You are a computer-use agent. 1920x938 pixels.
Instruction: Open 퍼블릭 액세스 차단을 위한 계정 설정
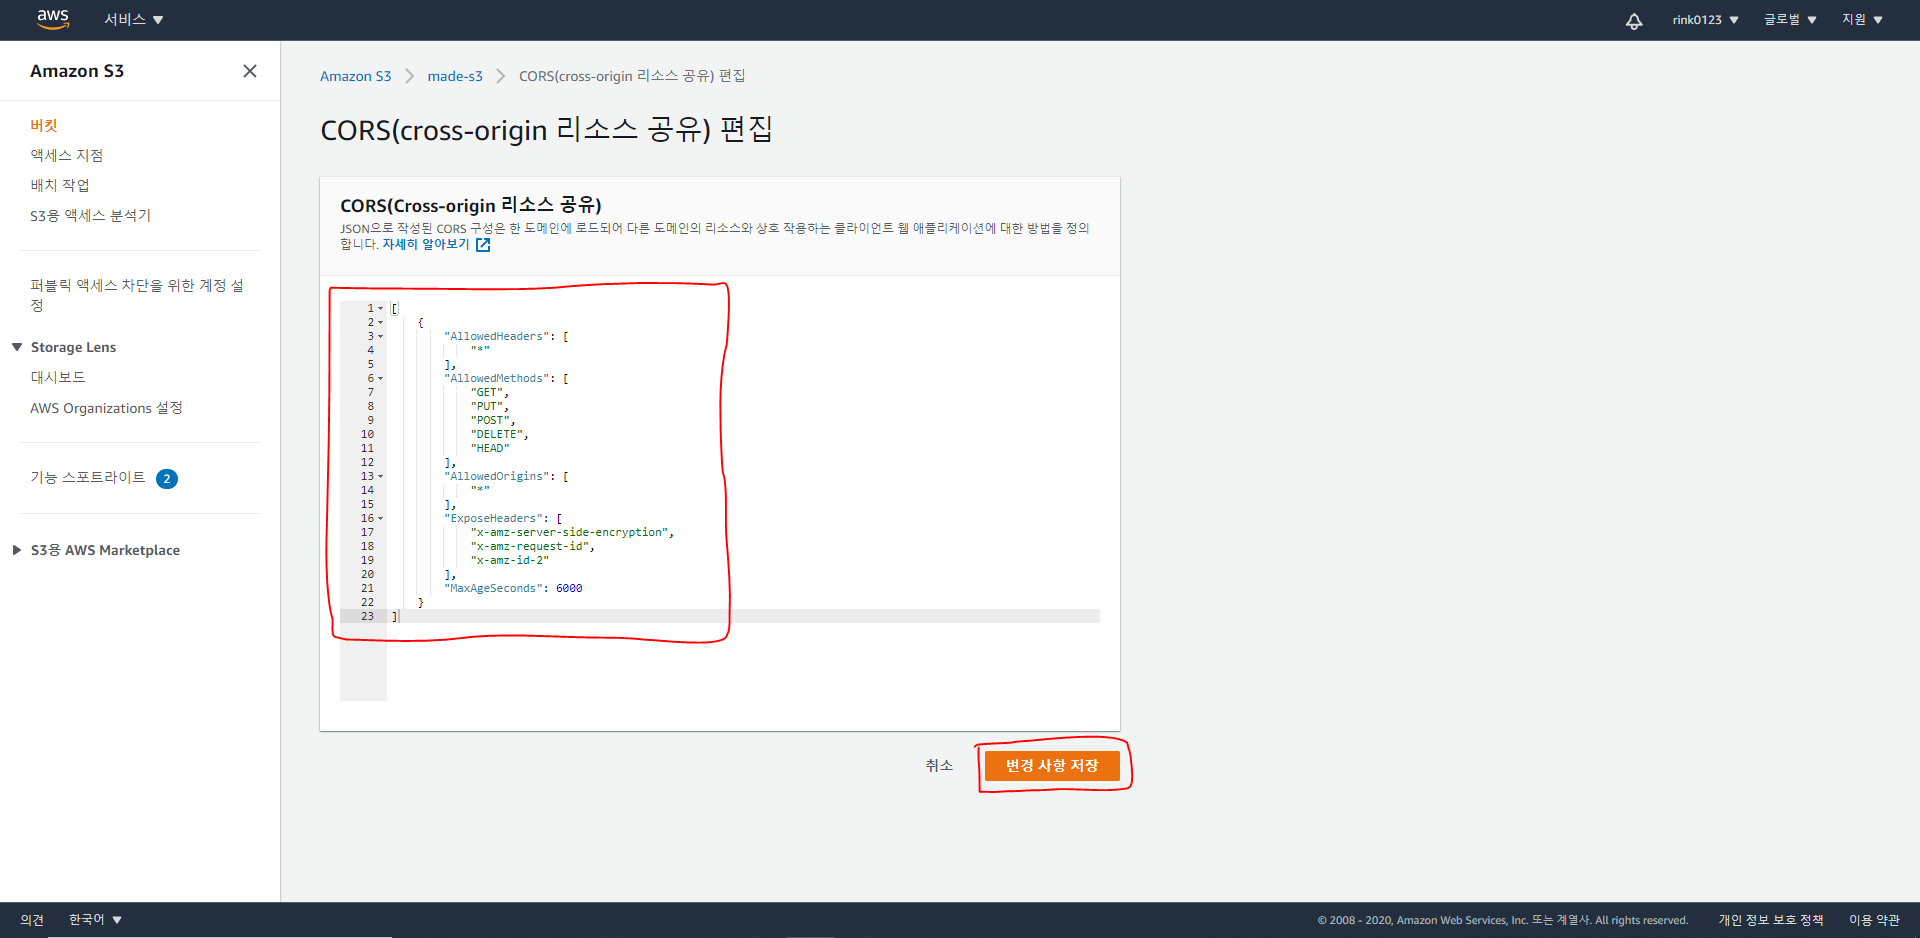pyautogui.click(x=137, y=295)
